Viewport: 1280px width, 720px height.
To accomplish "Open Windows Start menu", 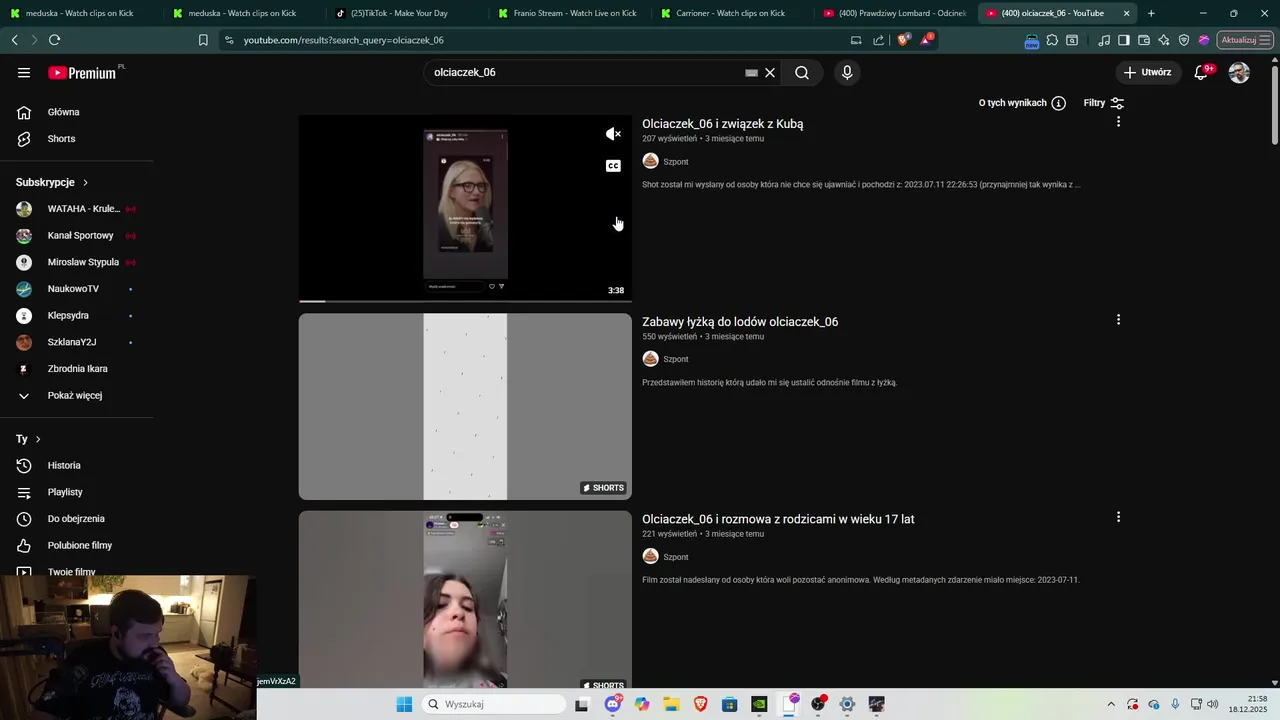I will 404,704.
